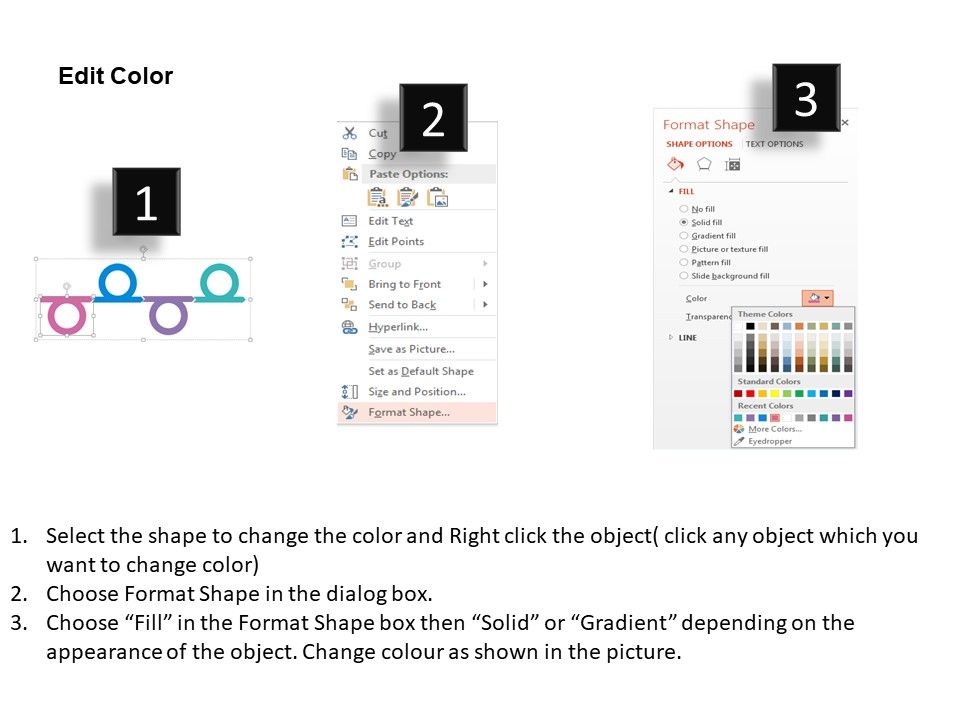This screenshot has width=960, height=720.
Task: Pick the yellow standard color swatch
Action: click(775, 394)
